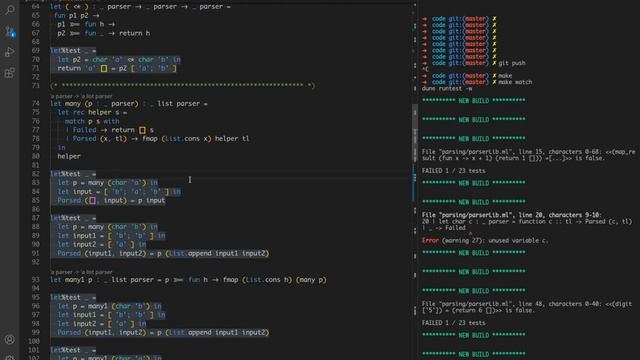This screenshot has height=360, width=640.
Task: Click 'return h' at end of line 67
Action: click(134, 33)
